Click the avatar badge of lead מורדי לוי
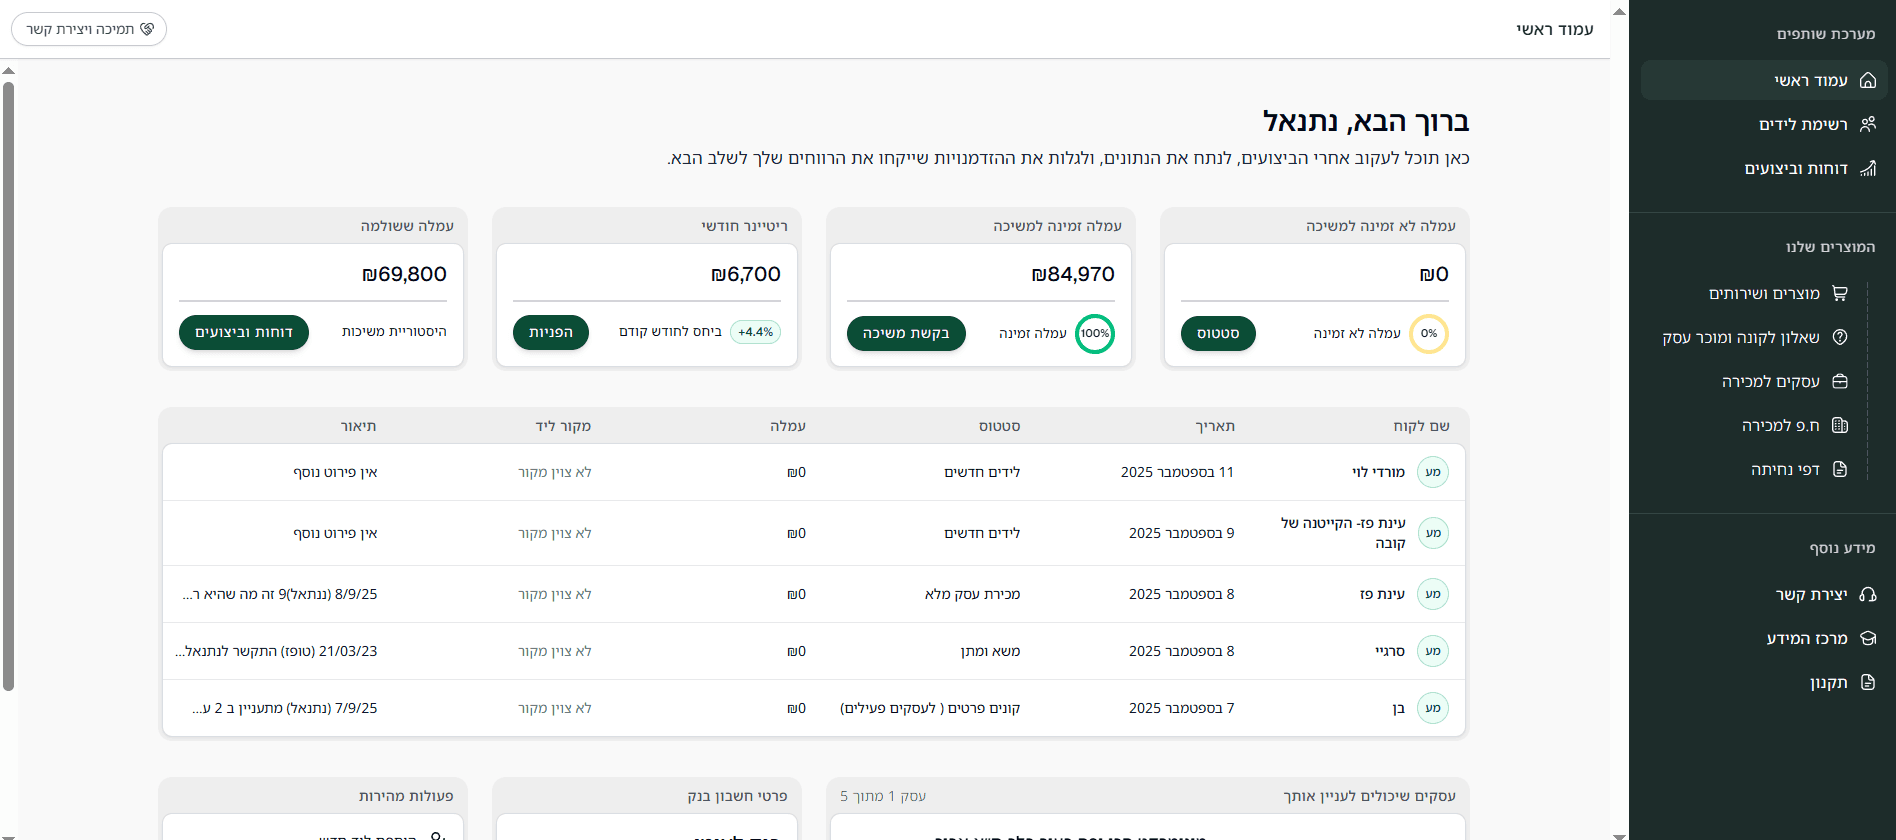The width and height of the screenshot is (1896, 840). (1432, 472)
